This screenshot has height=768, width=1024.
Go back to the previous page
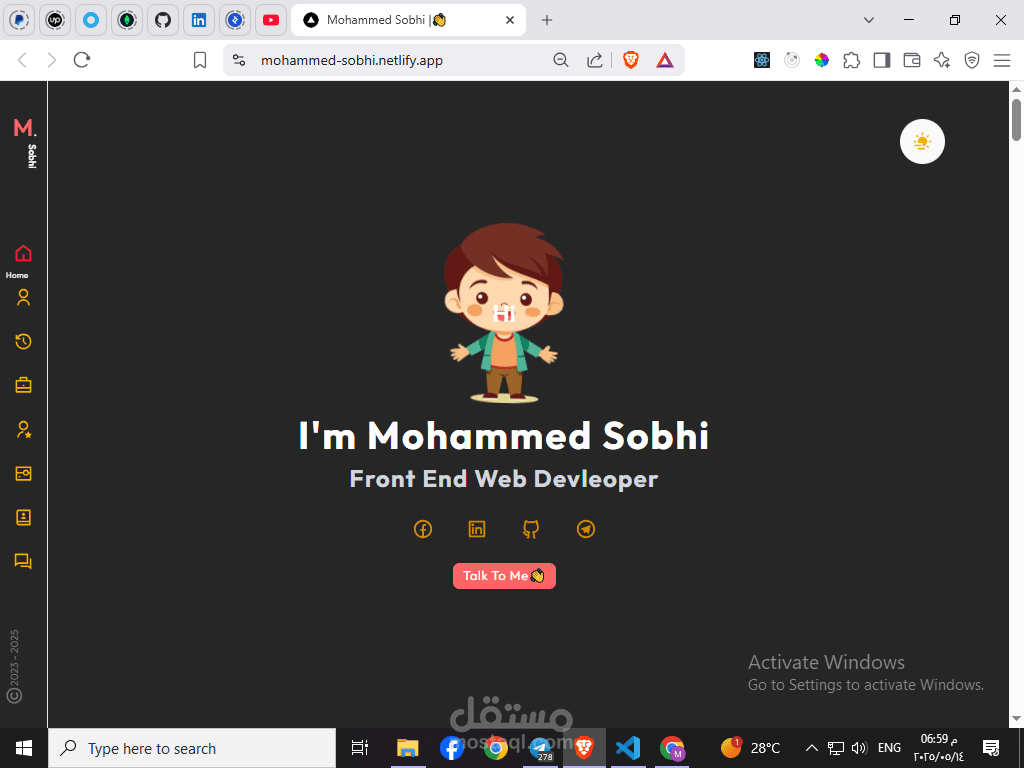[22, 60]
